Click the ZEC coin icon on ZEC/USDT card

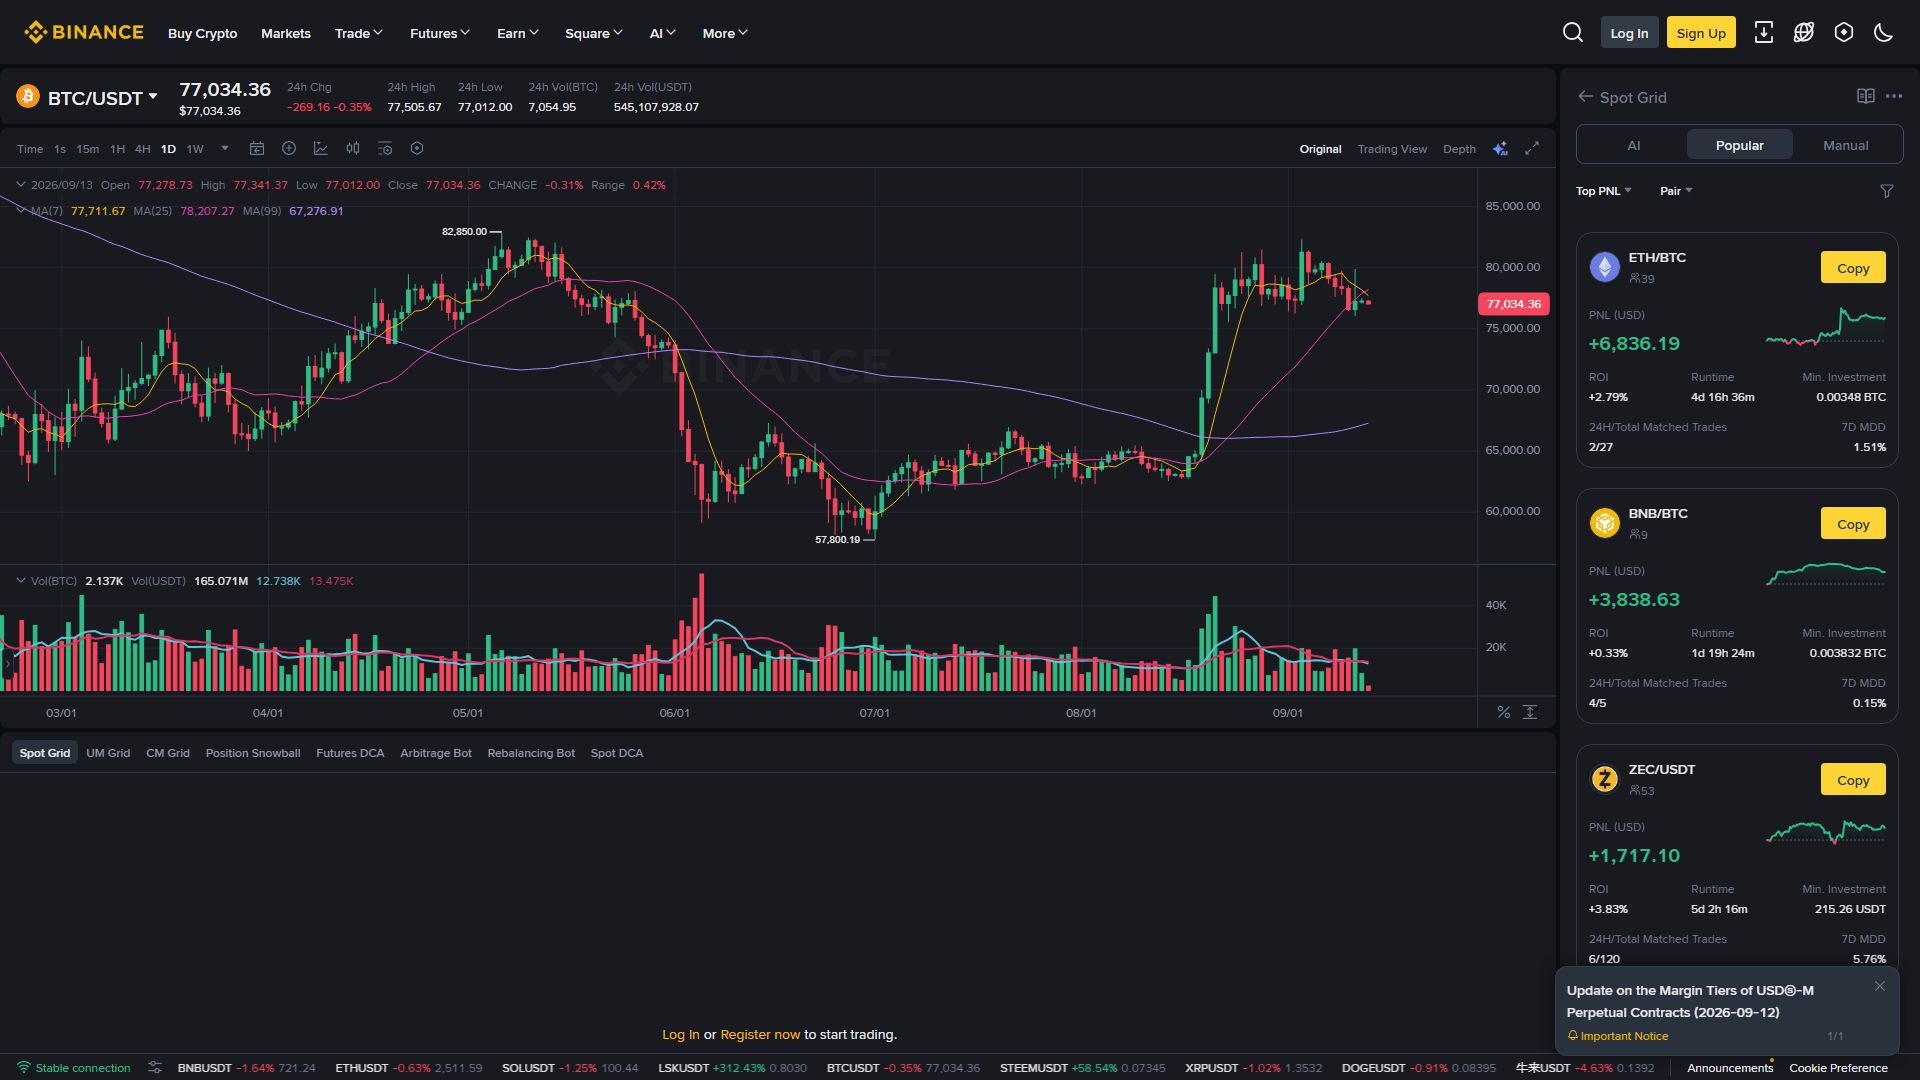pos(1605,779)
